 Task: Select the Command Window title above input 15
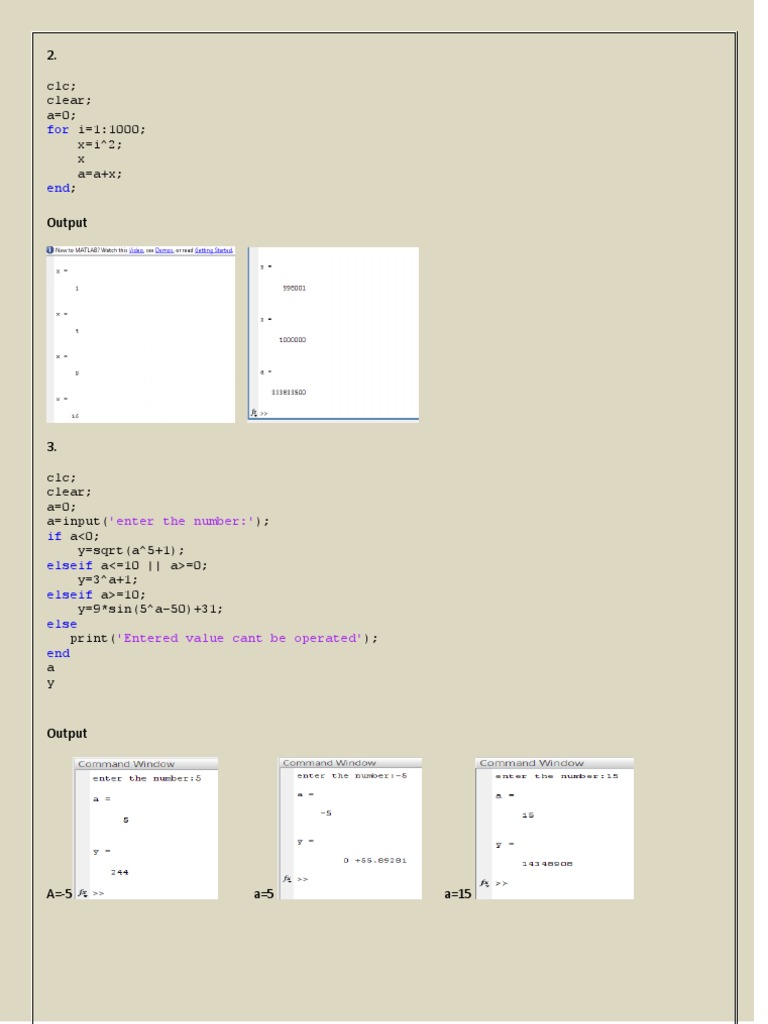[529, 763]
